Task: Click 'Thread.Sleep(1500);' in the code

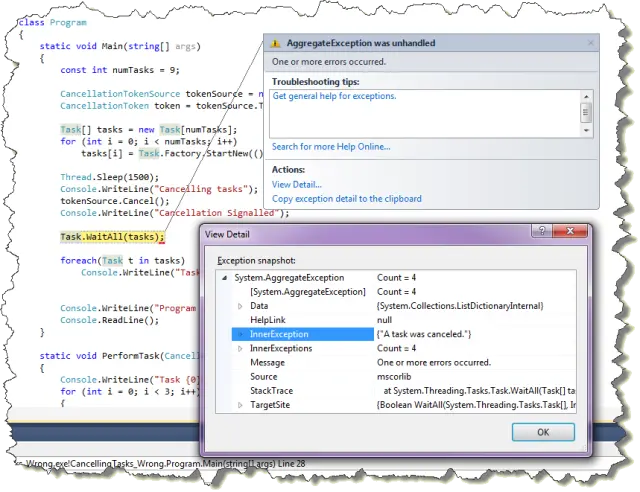Action: [x=109, y=177]
